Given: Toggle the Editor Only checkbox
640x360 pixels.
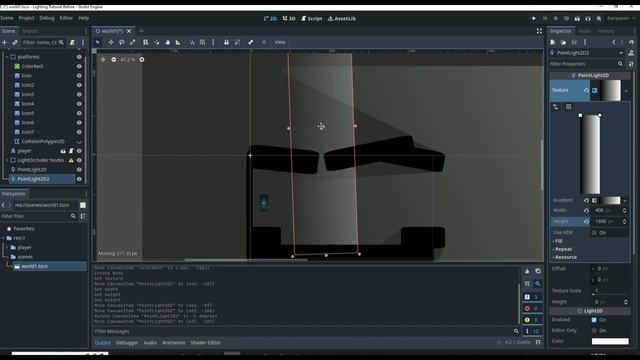Looking at the screenshot, I should [x=594, y=330].
